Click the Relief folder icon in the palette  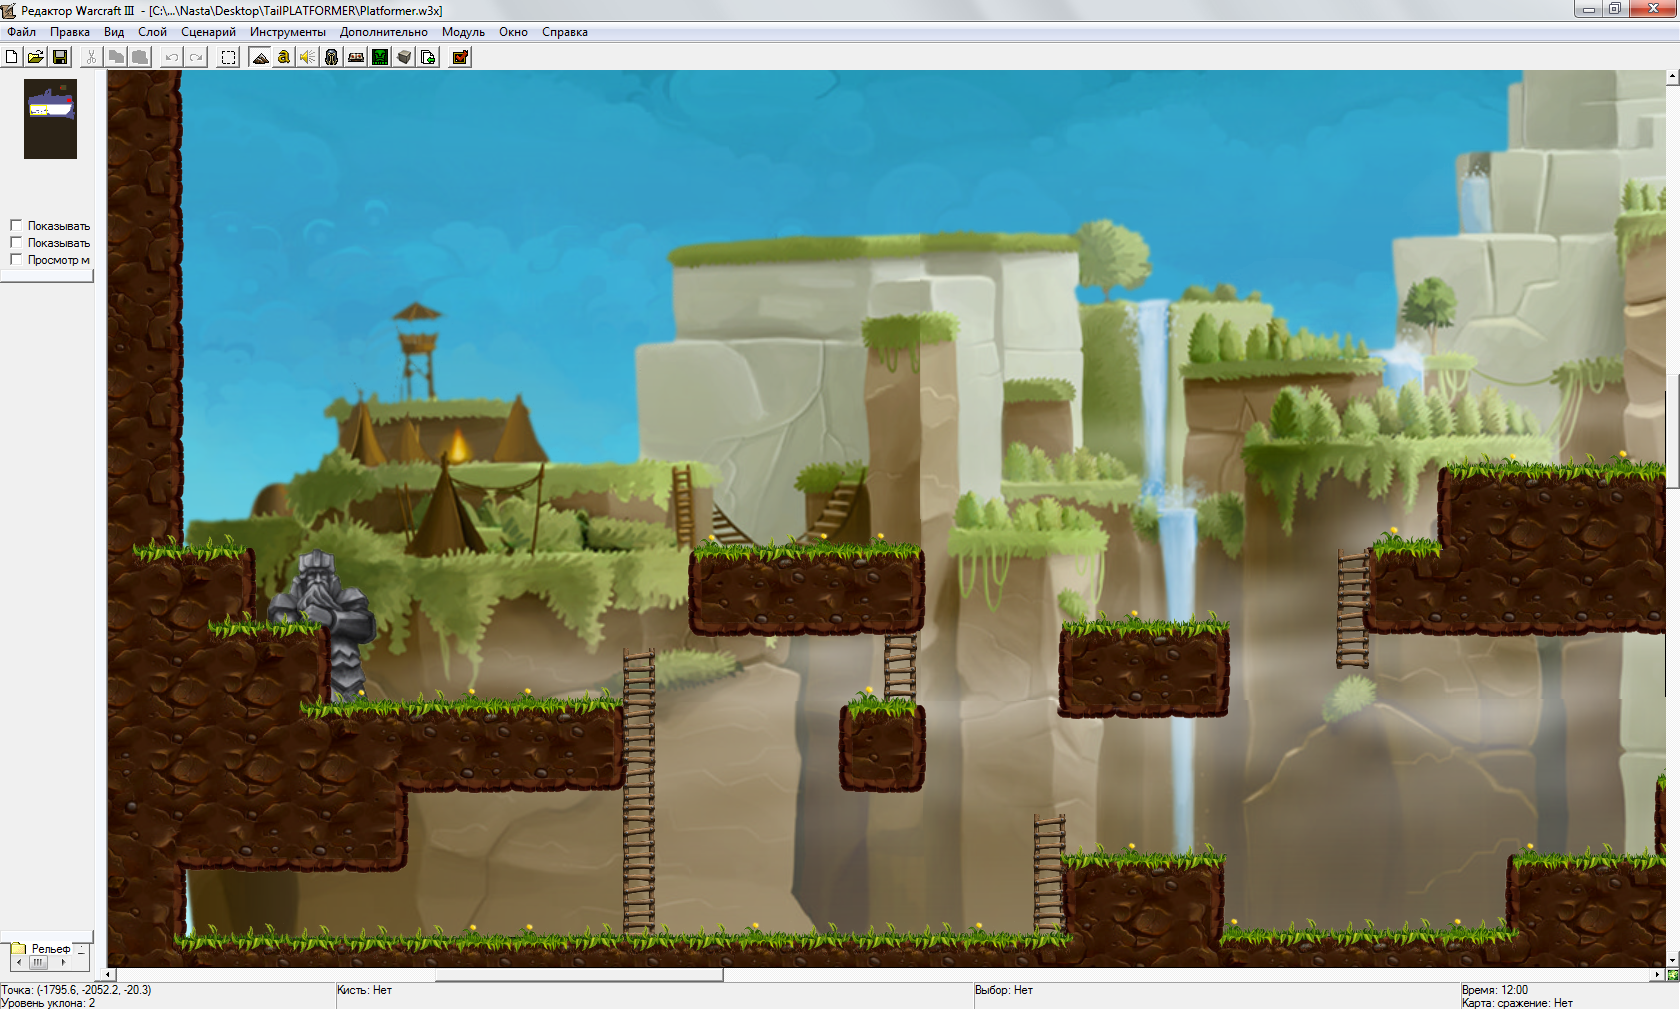point(18,948)
